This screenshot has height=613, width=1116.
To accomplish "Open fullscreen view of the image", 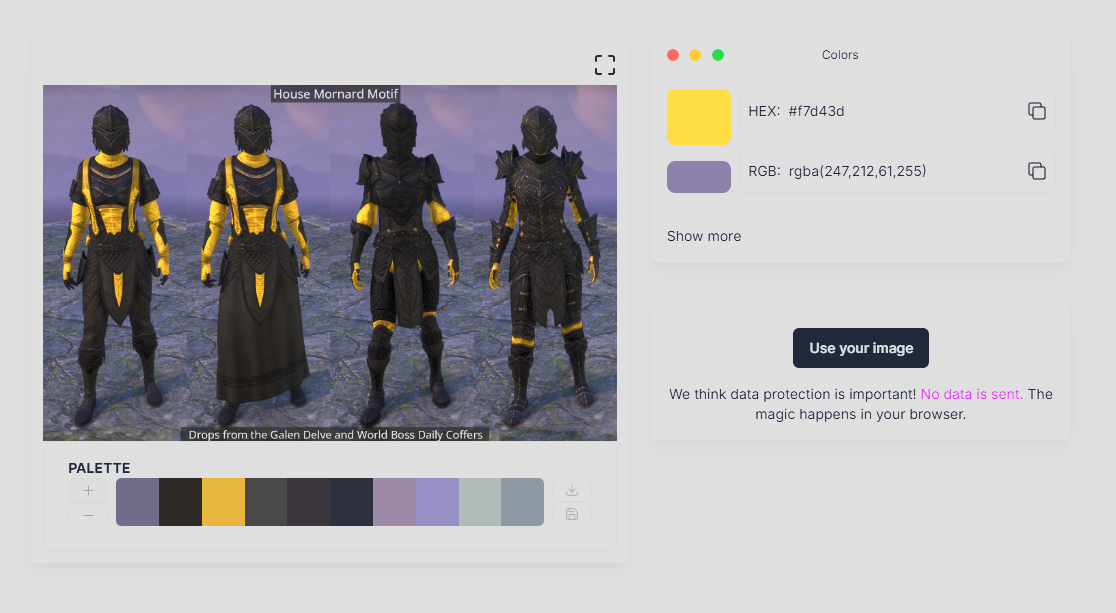I will click(x=605, y=65).
